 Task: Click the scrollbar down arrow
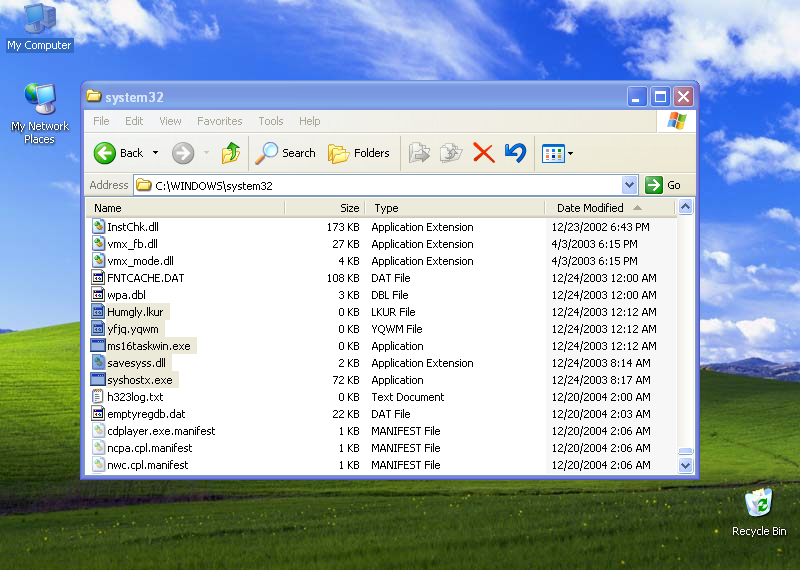point(685,465)
